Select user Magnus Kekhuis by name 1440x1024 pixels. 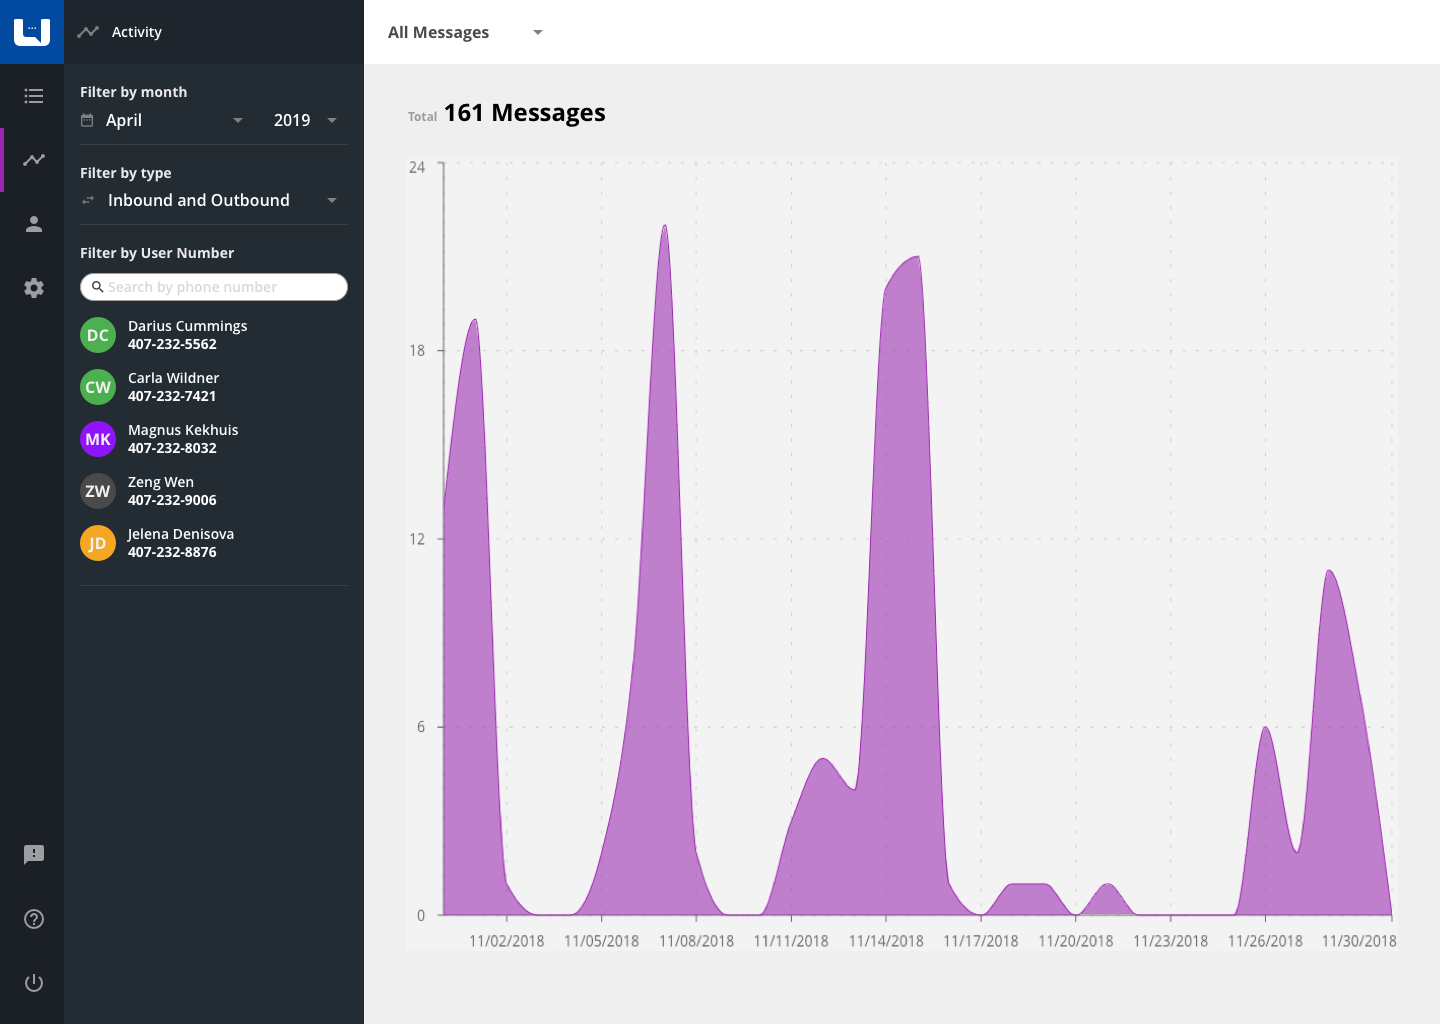pyautogui.click(x=183, y=430)
